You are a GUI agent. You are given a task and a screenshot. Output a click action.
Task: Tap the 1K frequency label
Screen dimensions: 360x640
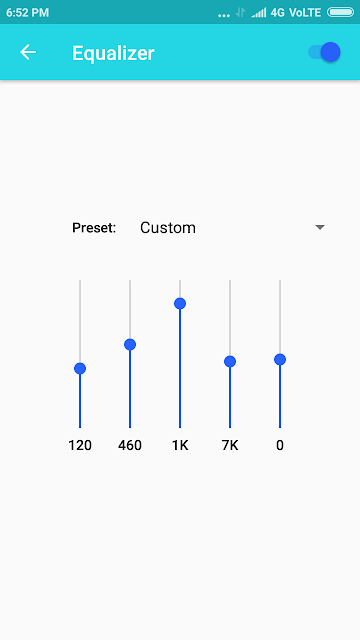pos(180,445)
